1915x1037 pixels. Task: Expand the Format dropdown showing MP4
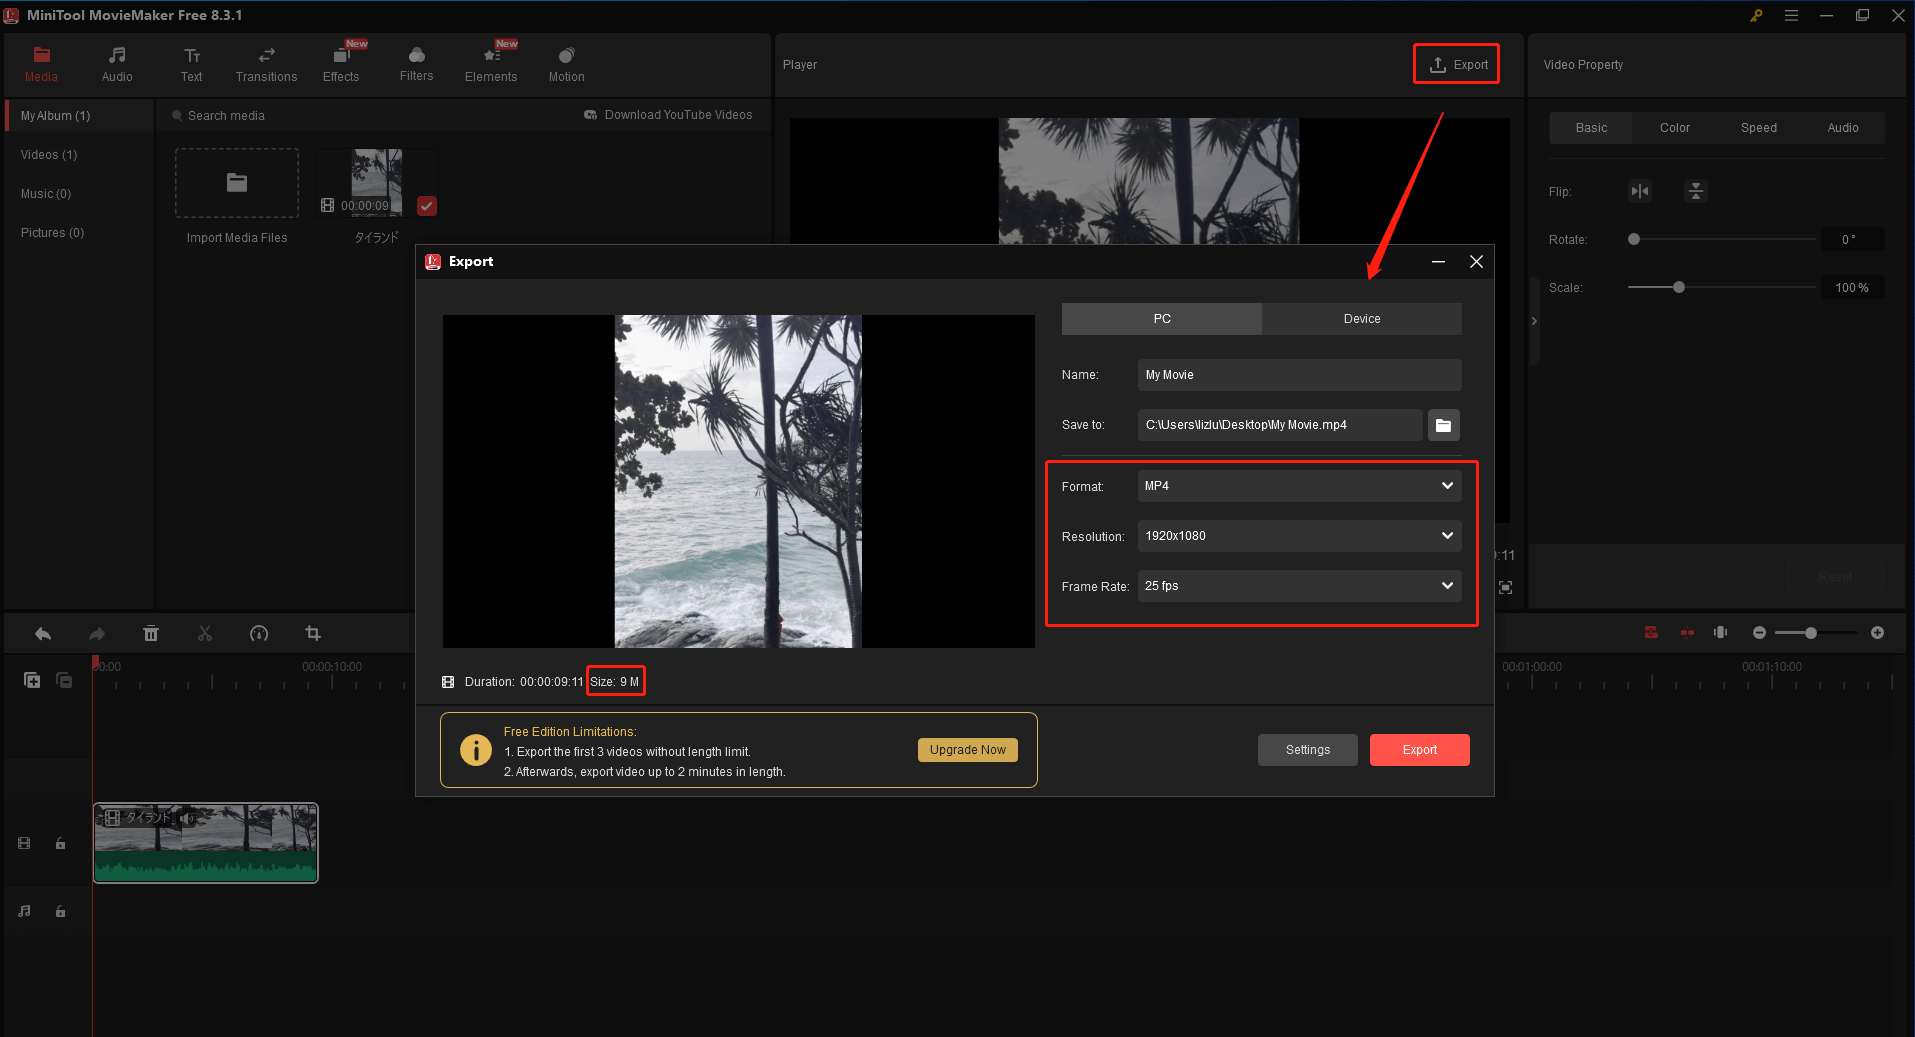click(1299, 486)
